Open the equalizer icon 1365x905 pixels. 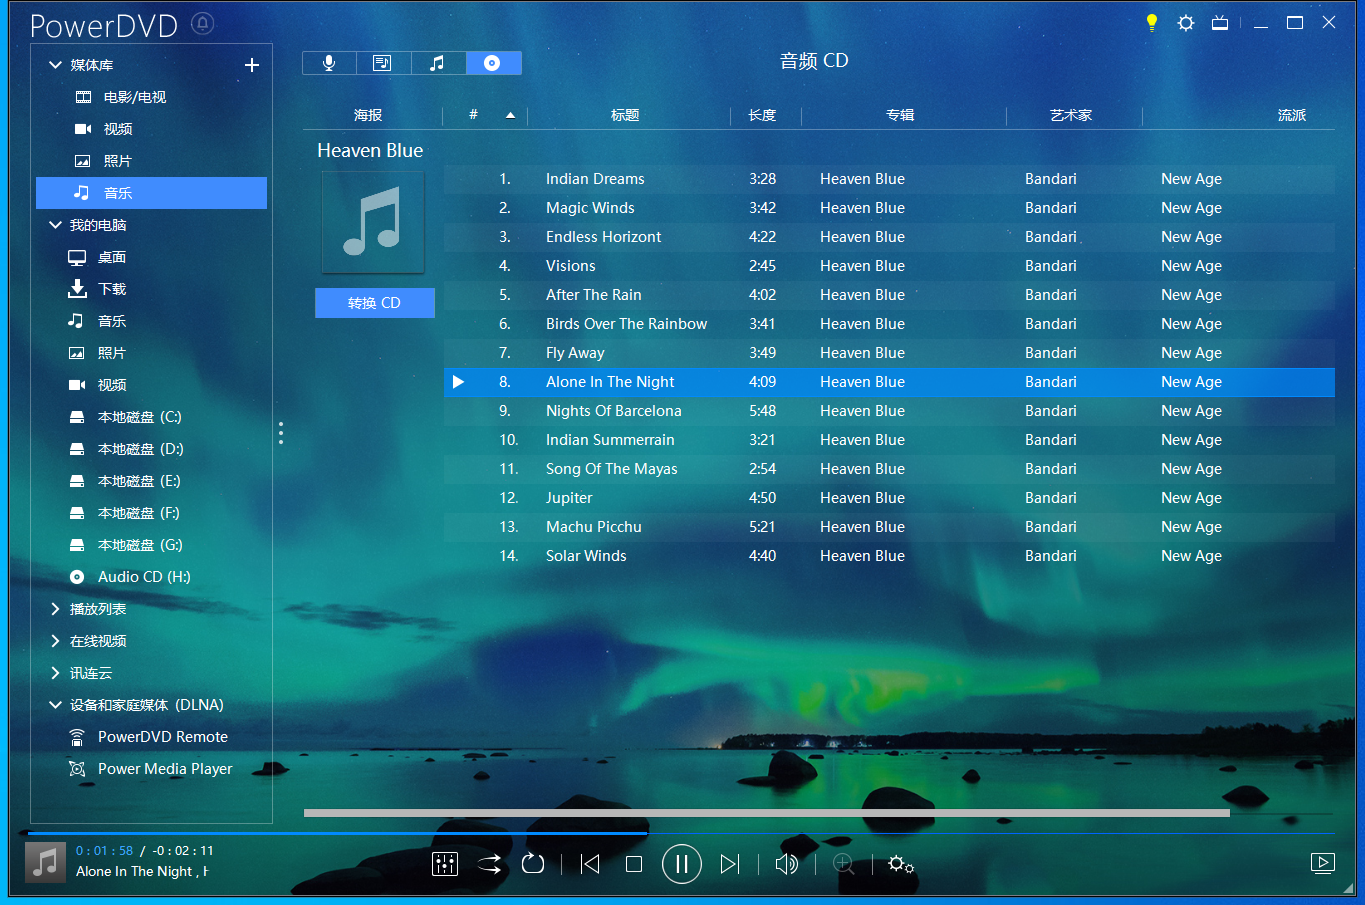[445, 864]
